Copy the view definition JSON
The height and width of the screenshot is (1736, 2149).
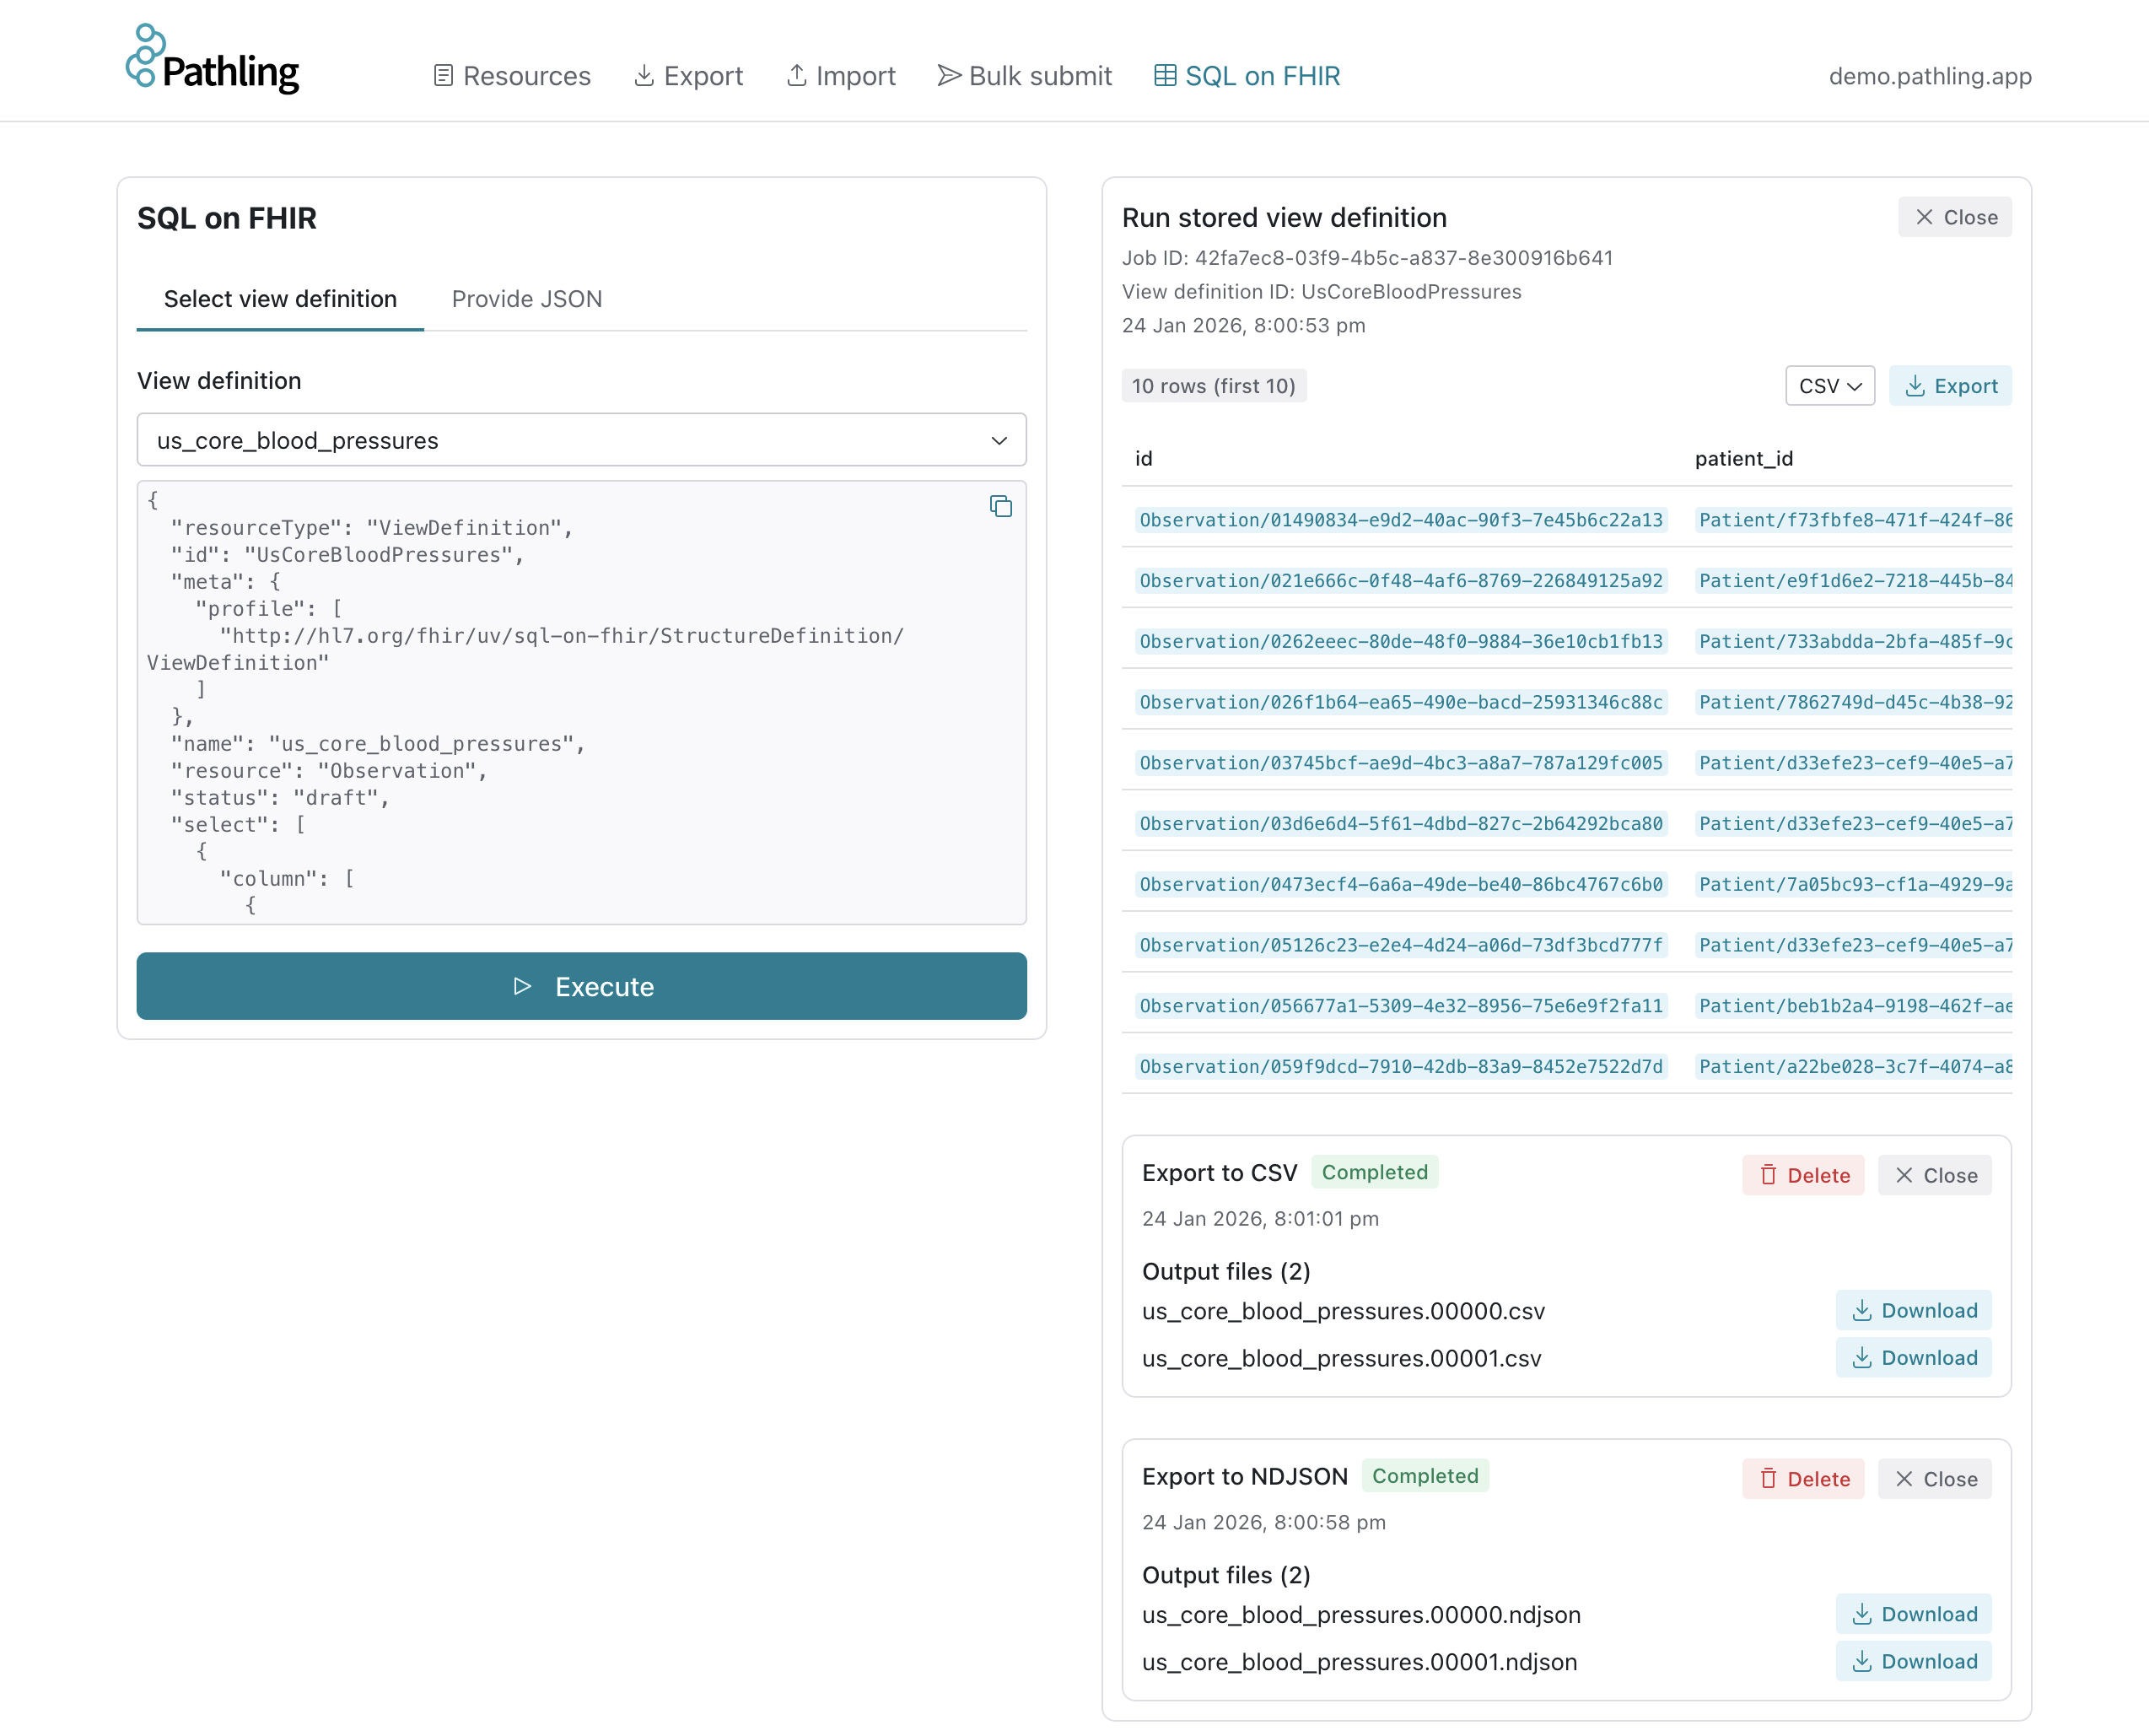point(1001,507)
